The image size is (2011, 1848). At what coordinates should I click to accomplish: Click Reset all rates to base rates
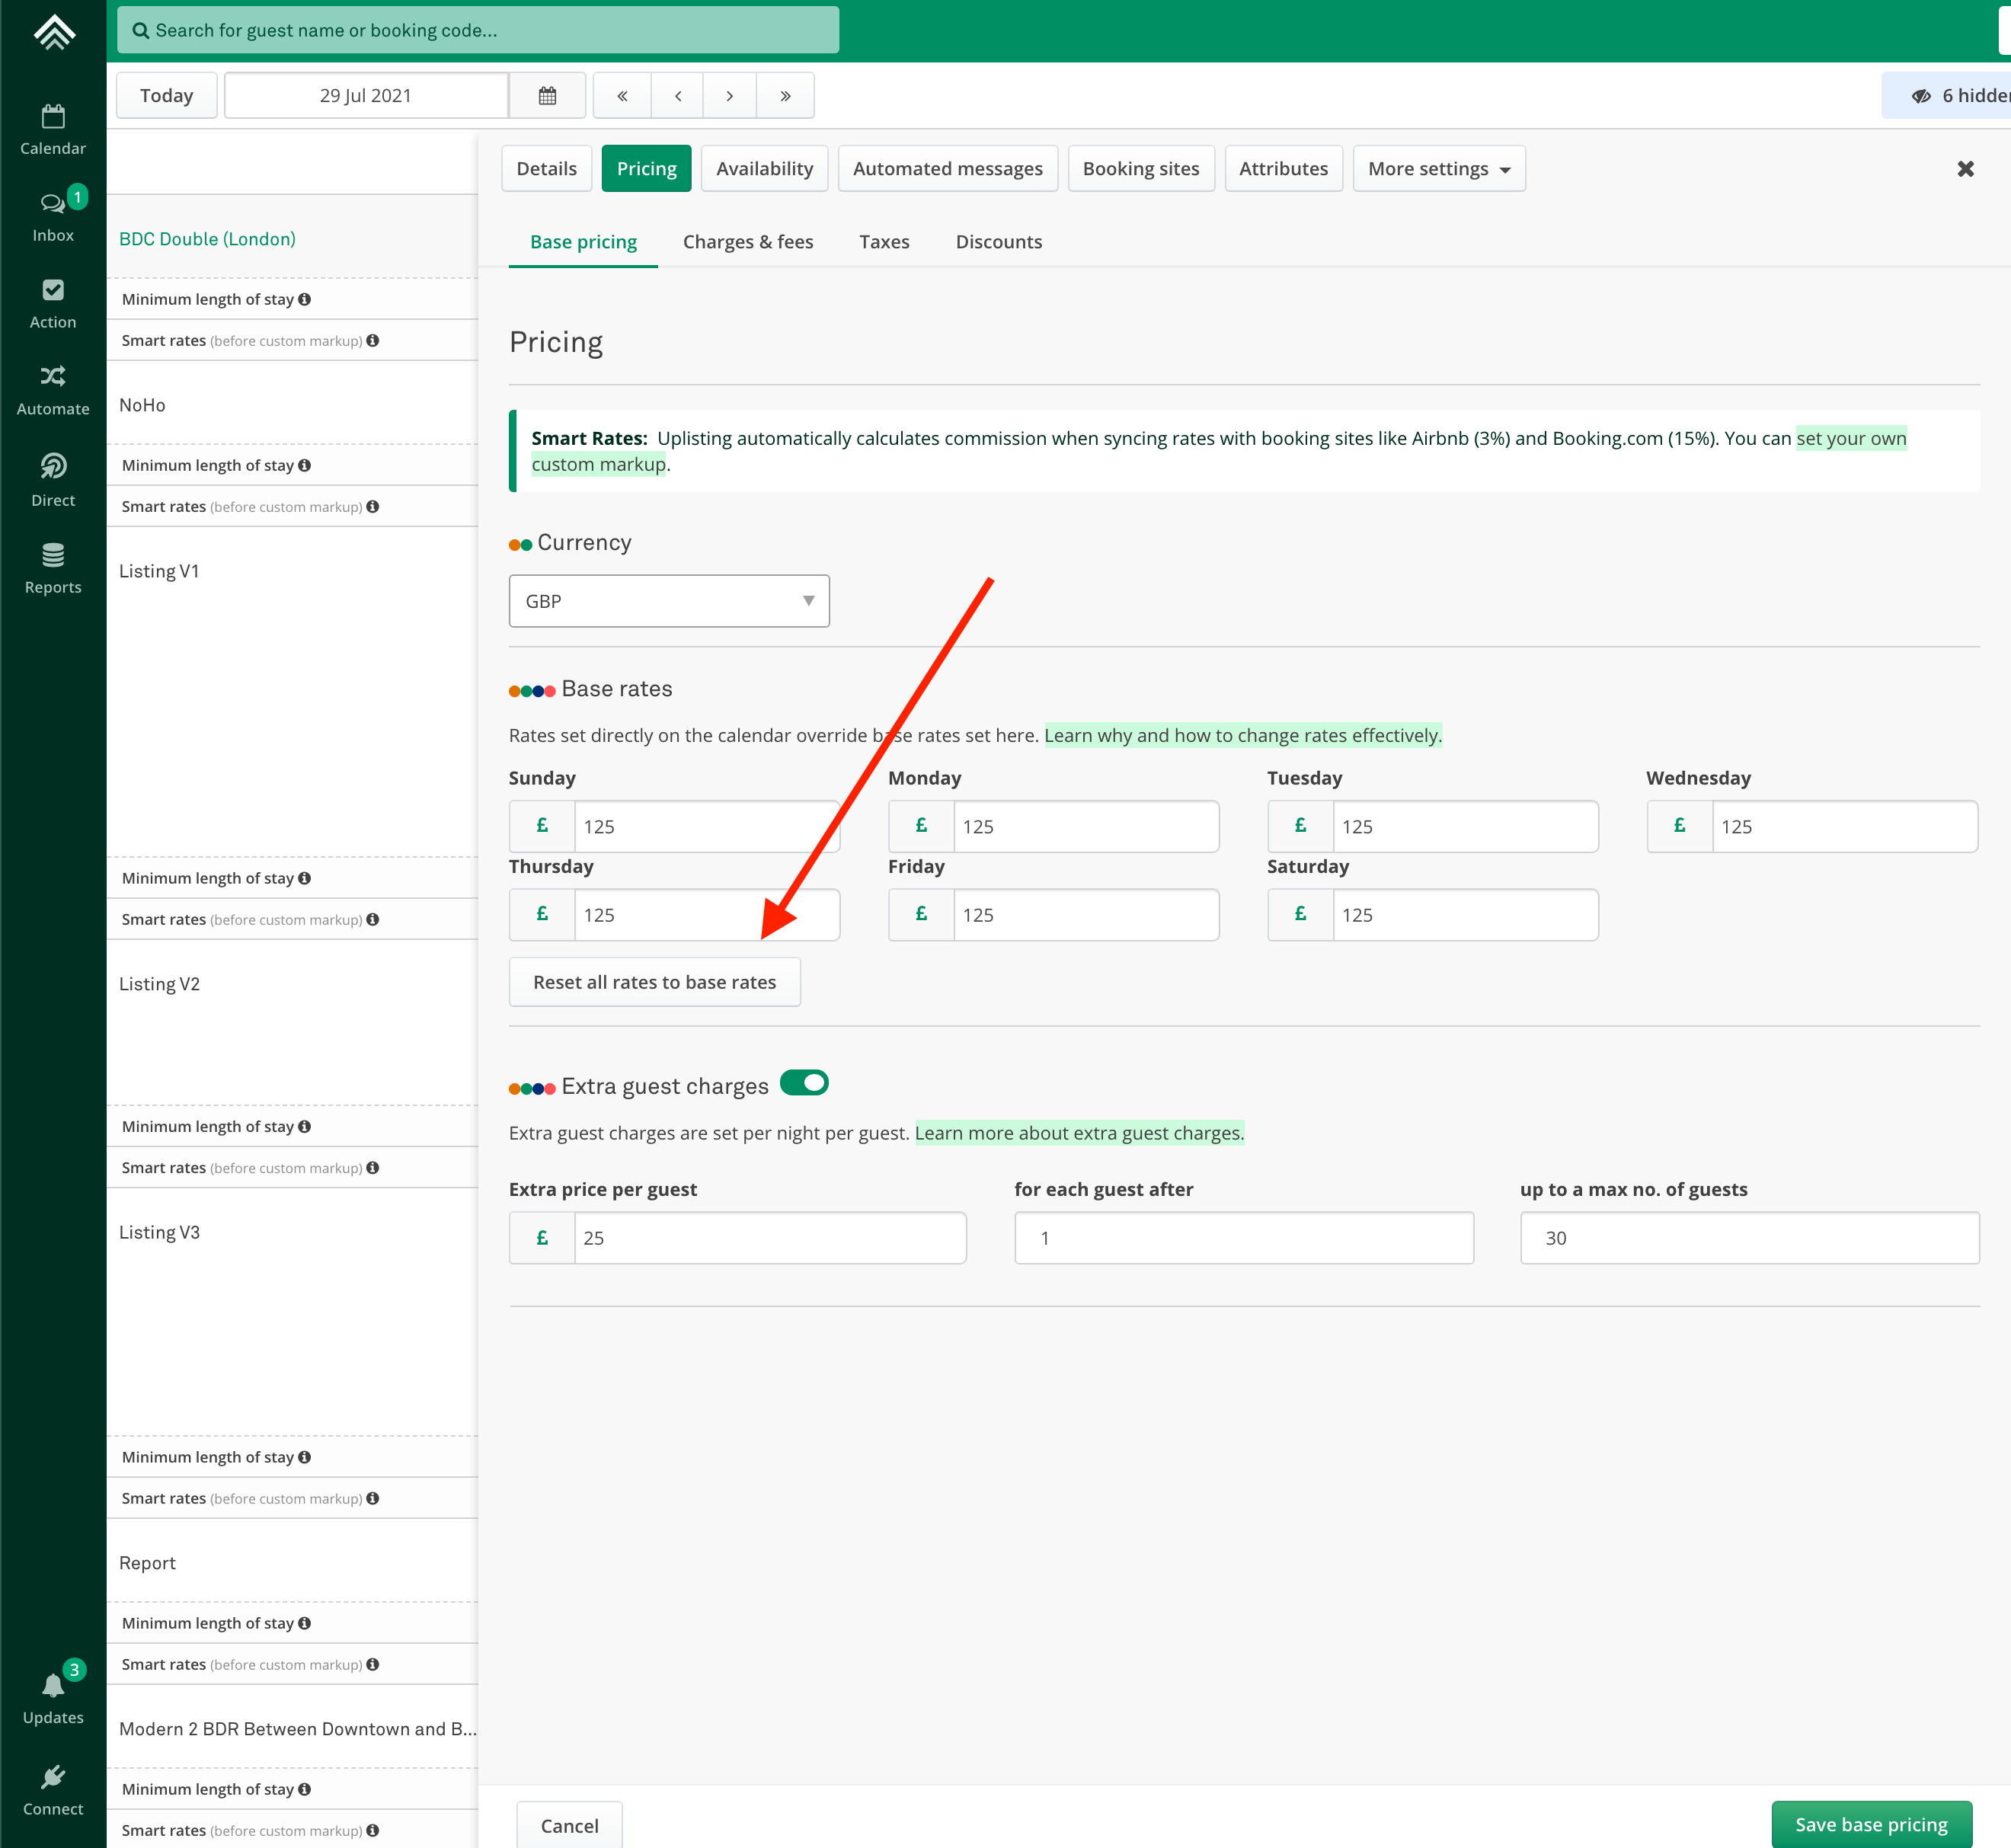pos(654,982)
